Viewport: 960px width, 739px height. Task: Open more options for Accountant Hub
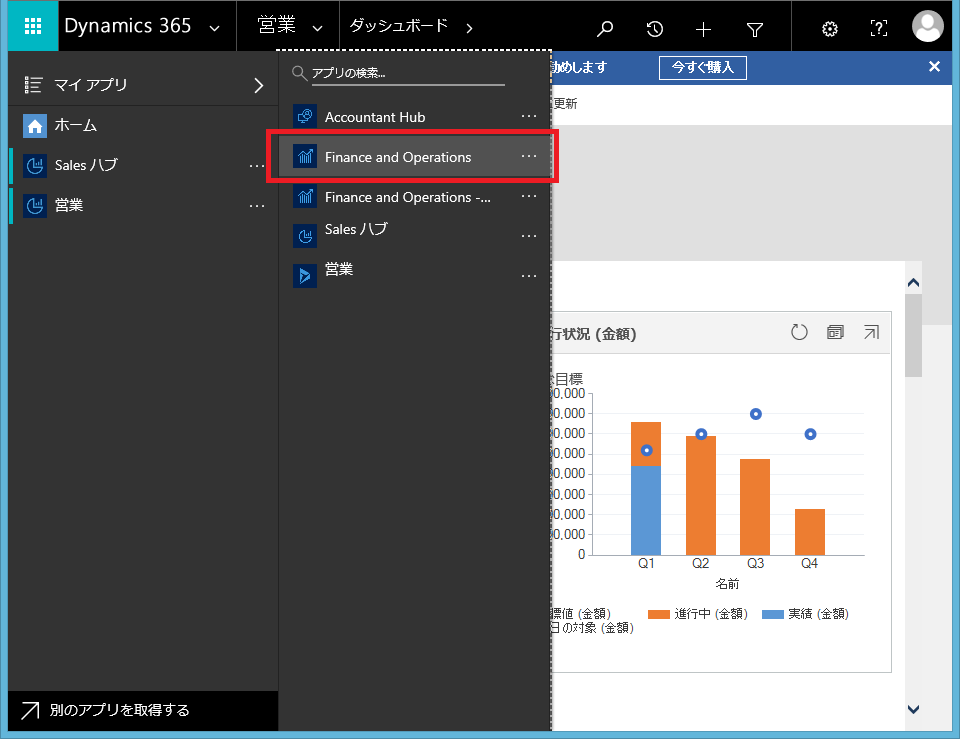(529, 116)
